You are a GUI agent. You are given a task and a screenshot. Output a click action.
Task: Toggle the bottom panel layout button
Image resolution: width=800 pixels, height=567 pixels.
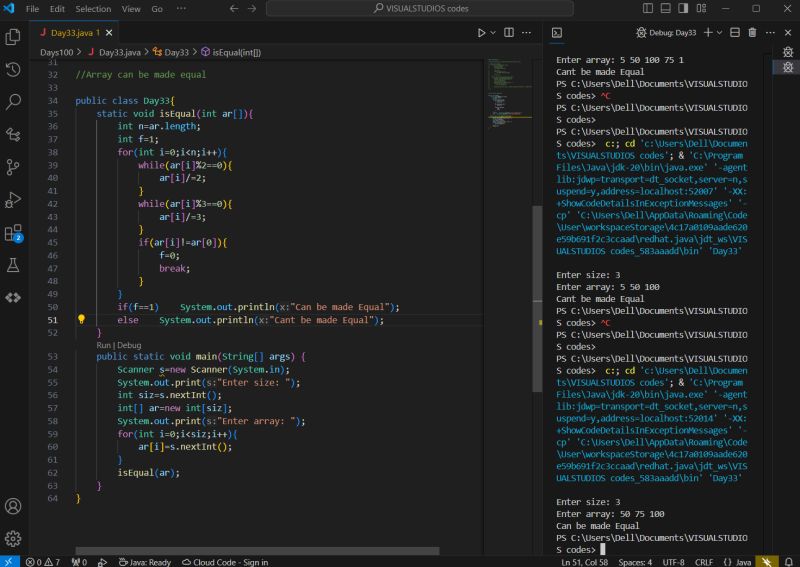click(x=666, y=9)
